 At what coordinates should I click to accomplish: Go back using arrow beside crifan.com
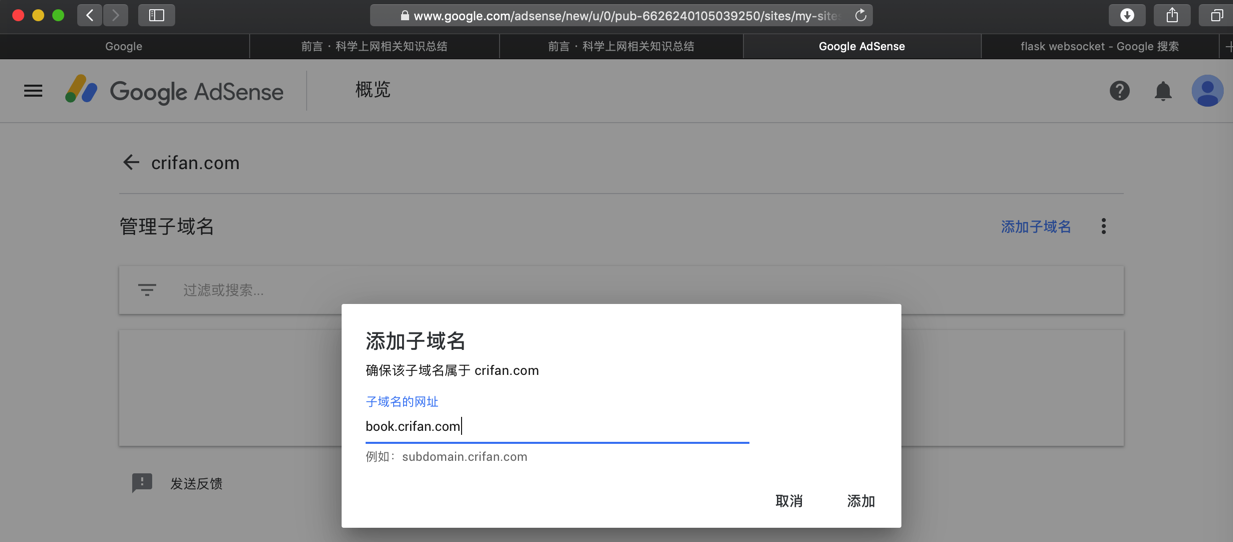[131, 162]
